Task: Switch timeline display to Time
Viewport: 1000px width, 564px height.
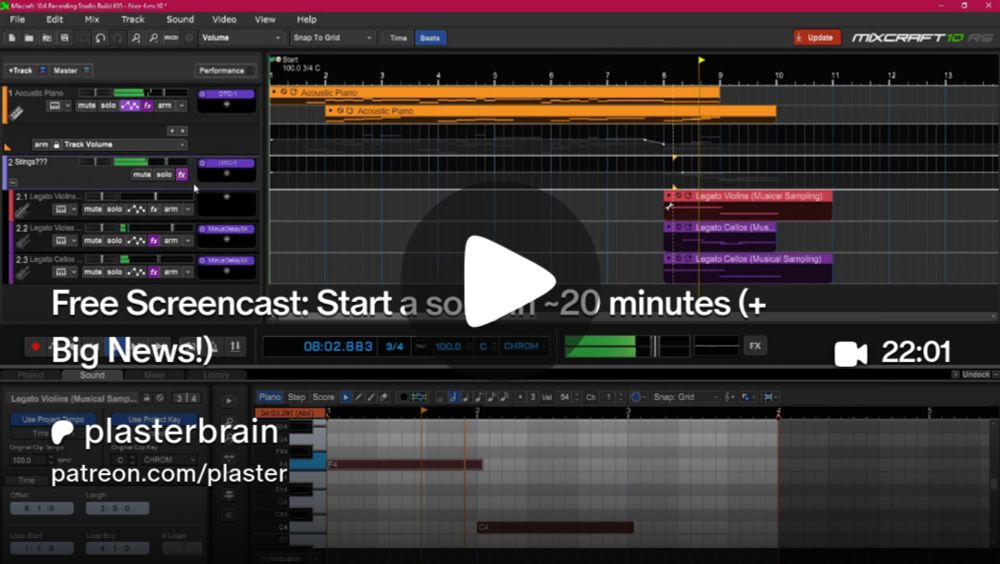Action: [398, 38]
